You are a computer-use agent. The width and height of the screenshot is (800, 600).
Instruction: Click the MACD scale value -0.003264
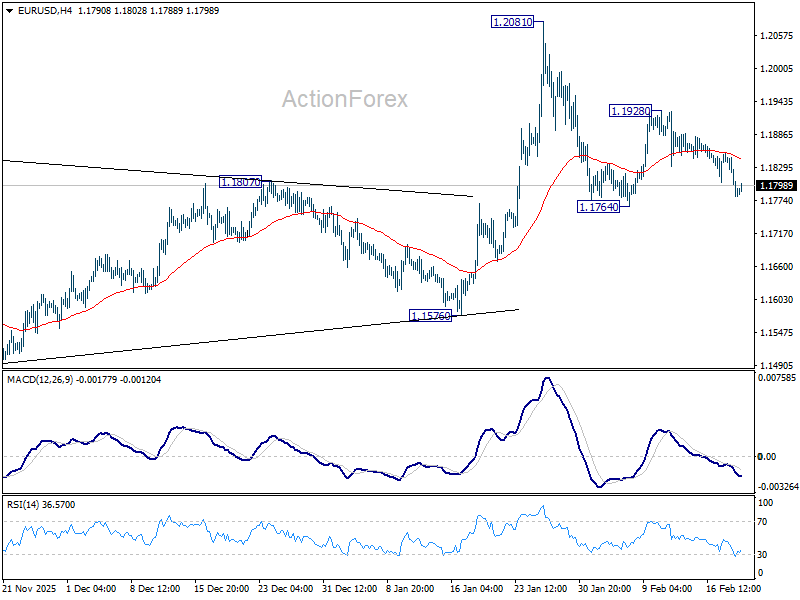777,487
